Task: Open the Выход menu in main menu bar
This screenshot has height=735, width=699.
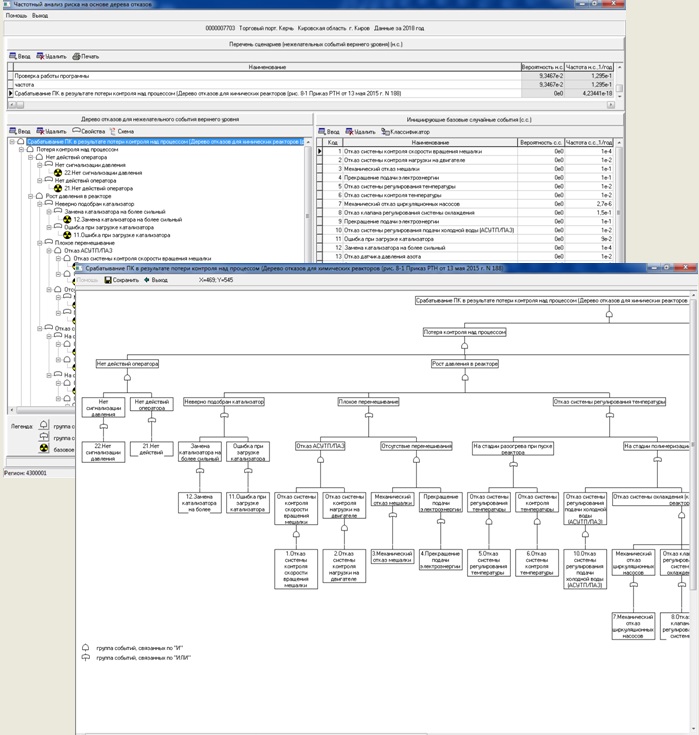Action: 39,16
